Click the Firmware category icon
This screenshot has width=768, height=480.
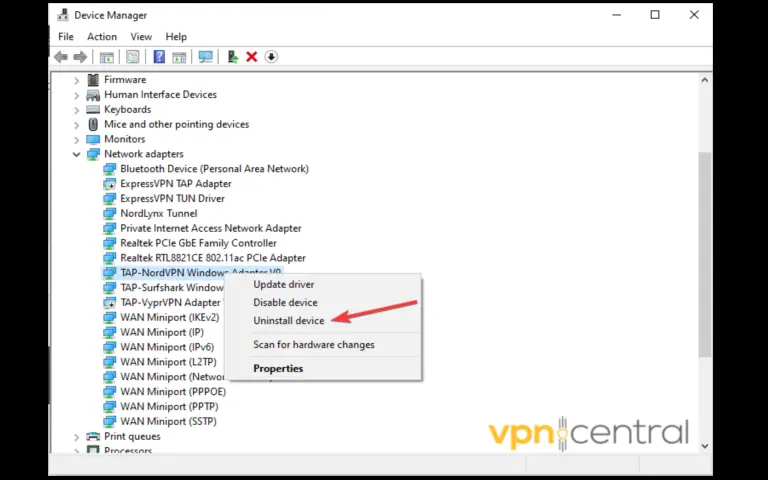pyautogui.click(x=93, y=79)
